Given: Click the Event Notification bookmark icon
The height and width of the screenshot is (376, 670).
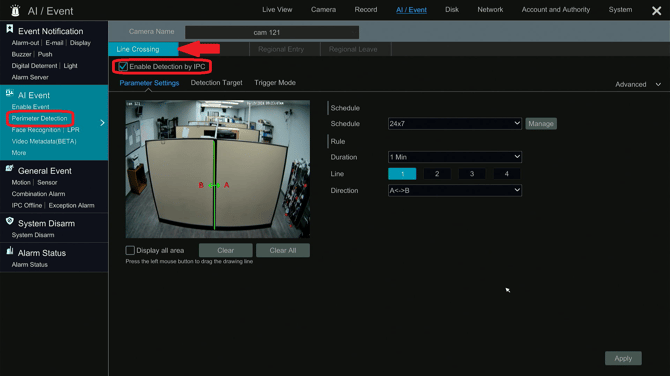Looking at the screenshot, I should (9, 29).
